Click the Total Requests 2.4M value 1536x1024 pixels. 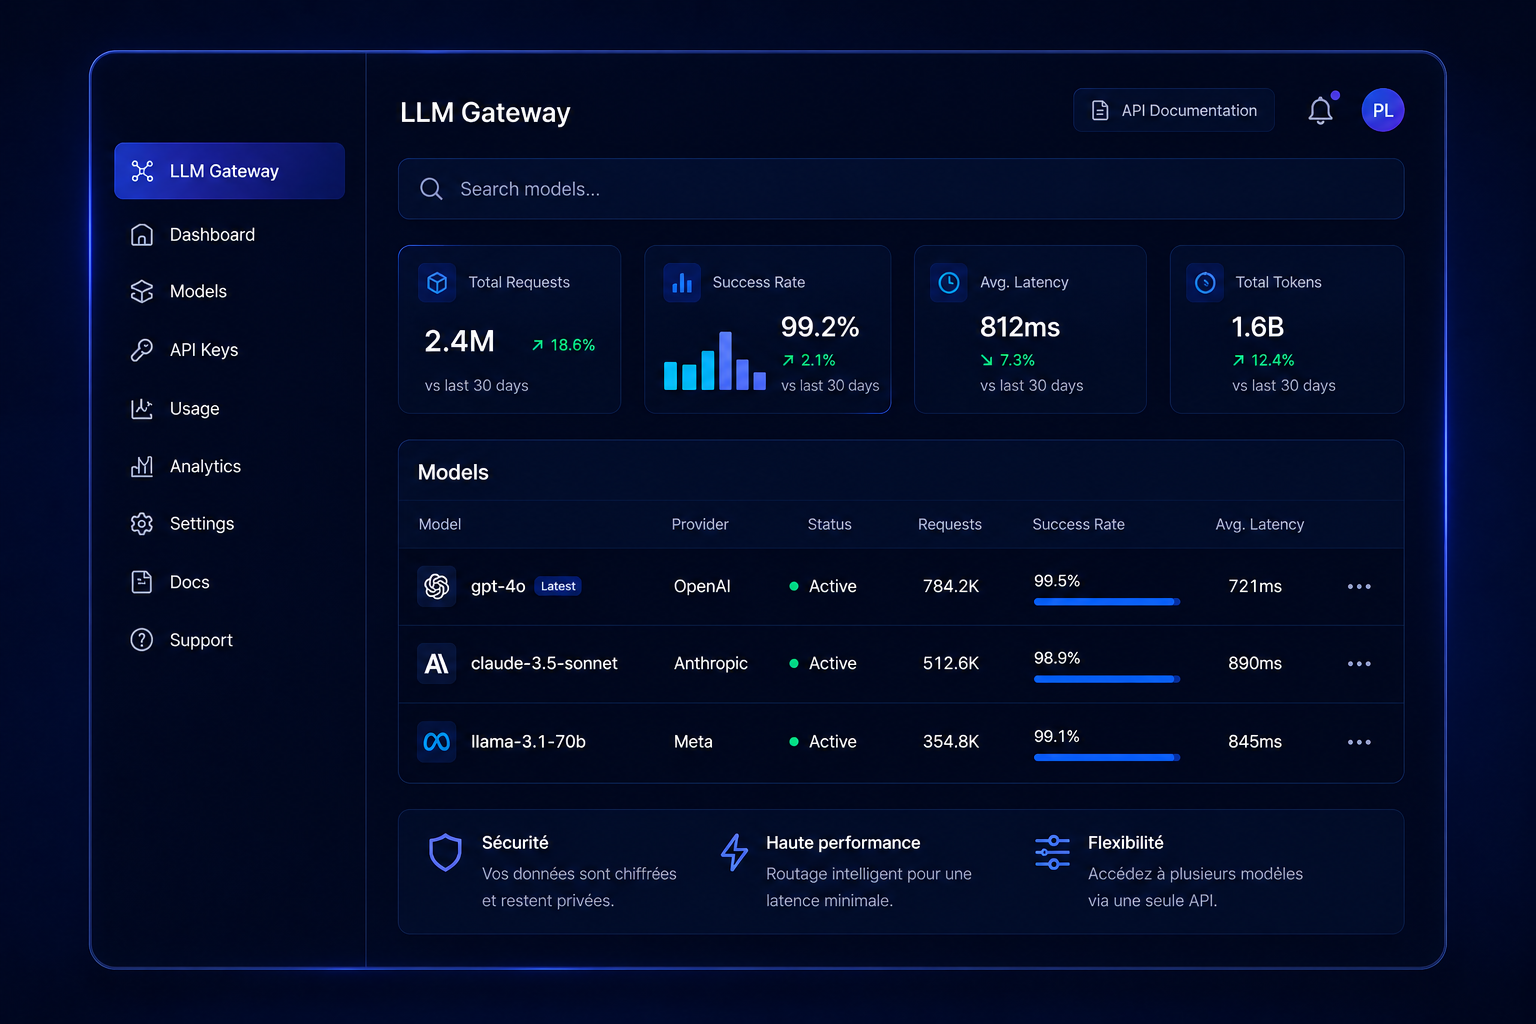tap(459, 342)
